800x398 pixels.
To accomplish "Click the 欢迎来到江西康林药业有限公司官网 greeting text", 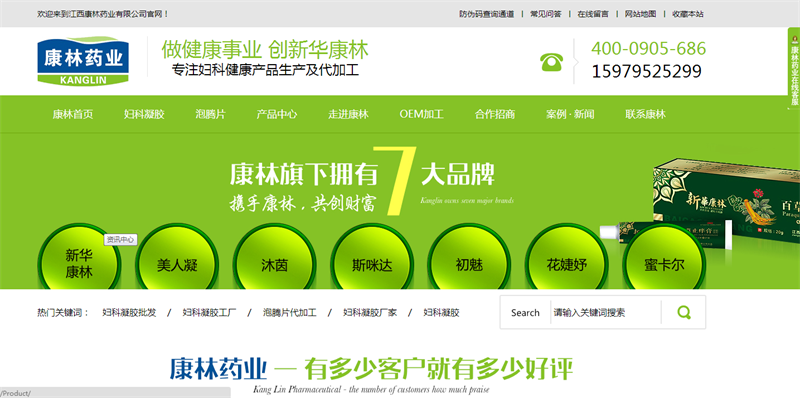I will pos(103,14).
